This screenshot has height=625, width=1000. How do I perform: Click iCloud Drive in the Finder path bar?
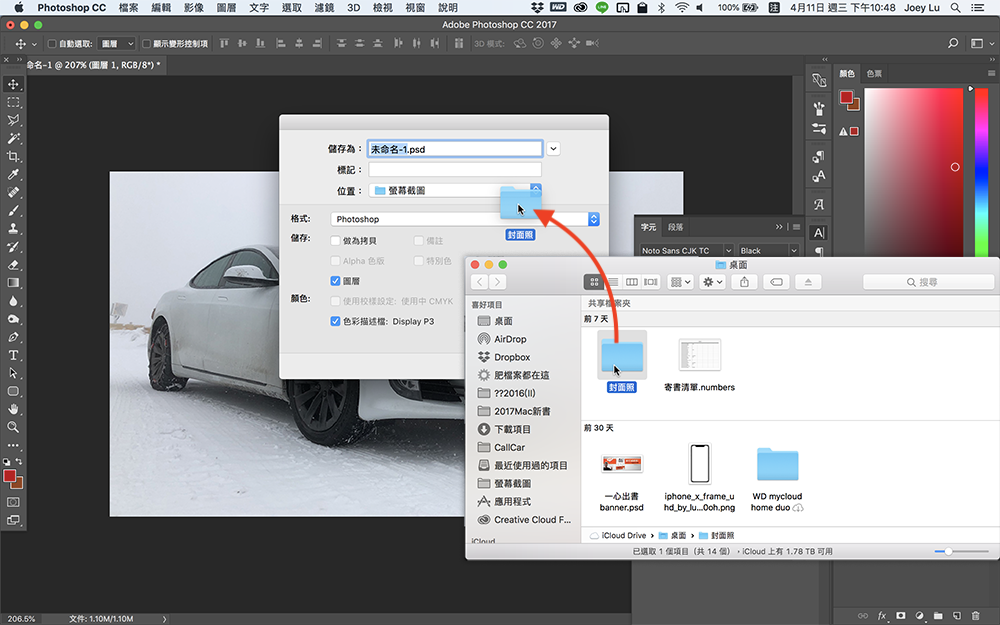617,536
